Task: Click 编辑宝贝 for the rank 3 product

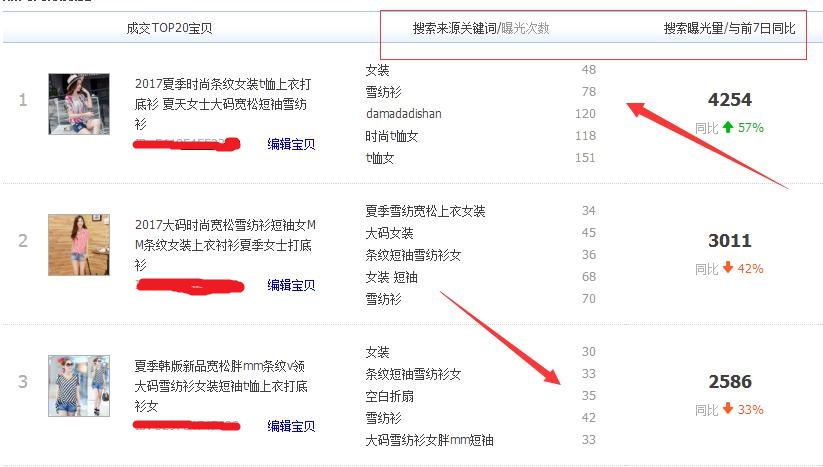Action: point(291,426)
